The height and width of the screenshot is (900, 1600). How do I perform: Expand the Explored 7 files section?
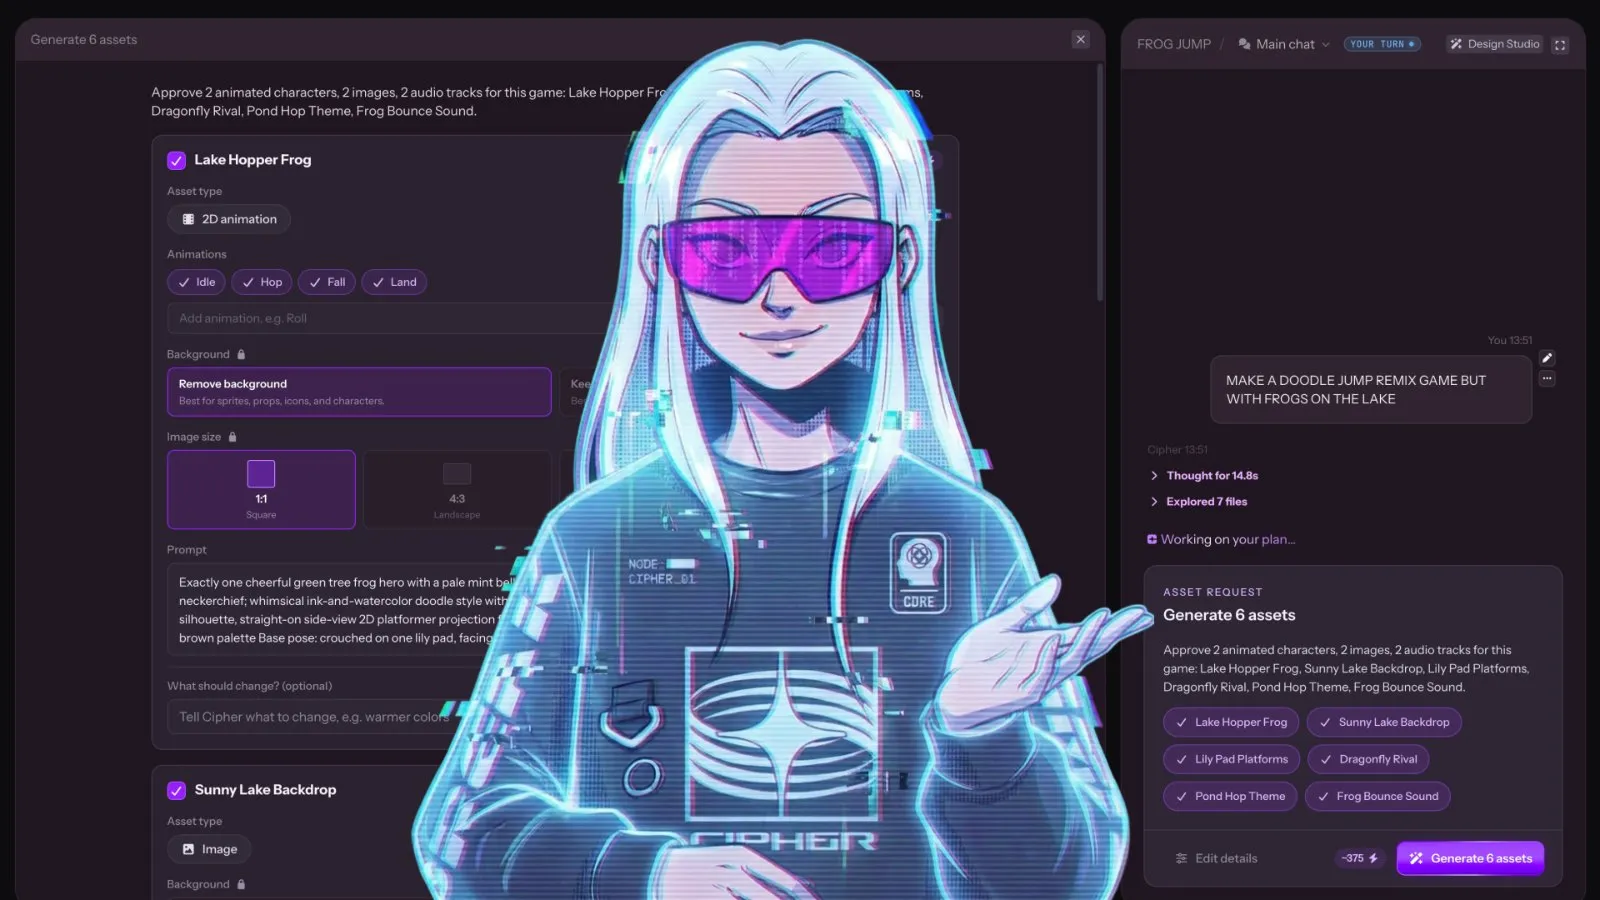click(1198, 502)
